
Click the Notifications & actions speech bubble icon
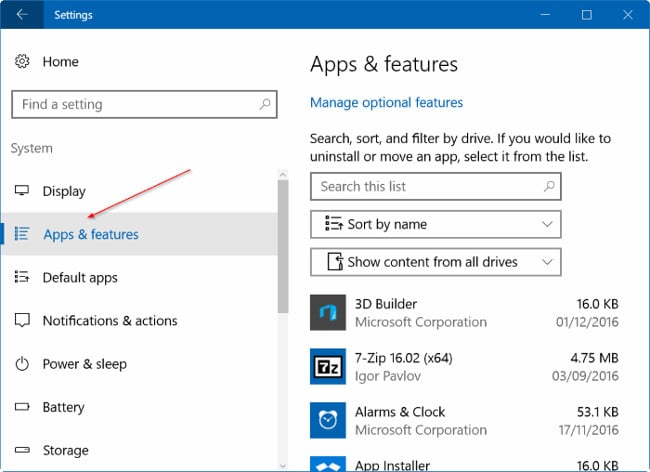click(x=22, y=320)
